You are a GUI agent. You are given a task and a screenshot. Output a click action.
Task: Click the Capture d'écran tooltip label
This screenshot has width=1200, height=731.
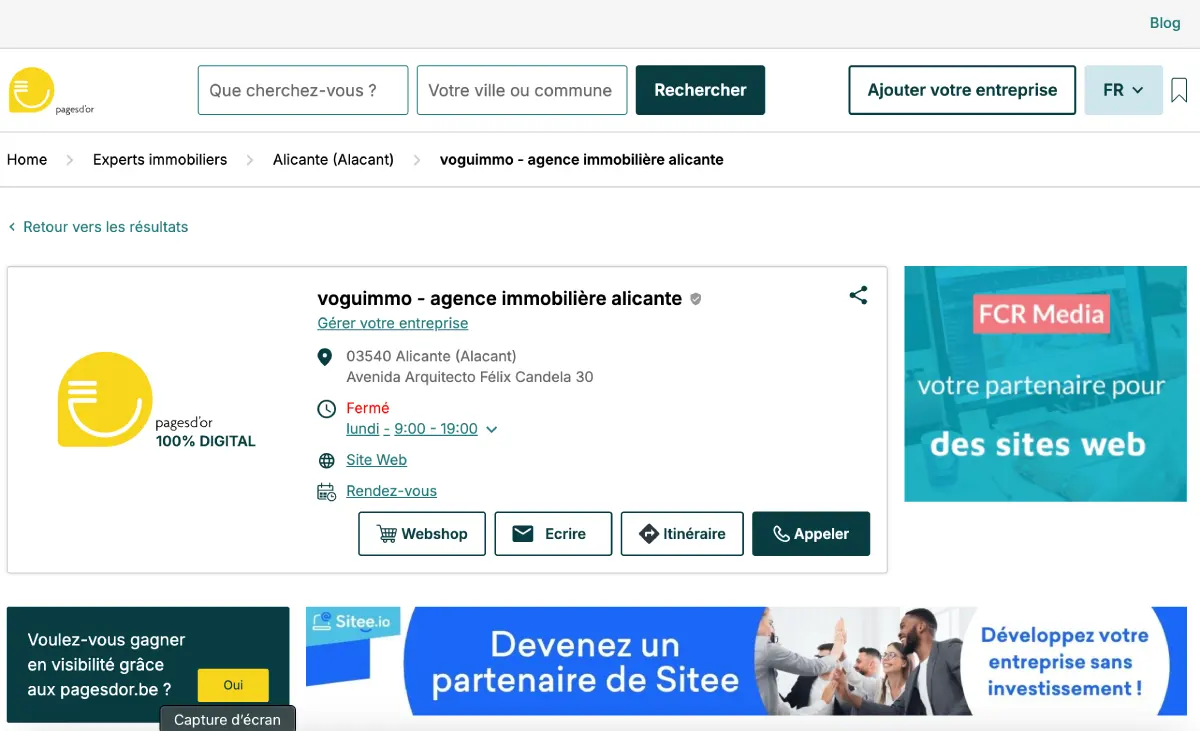click(228, 719)
